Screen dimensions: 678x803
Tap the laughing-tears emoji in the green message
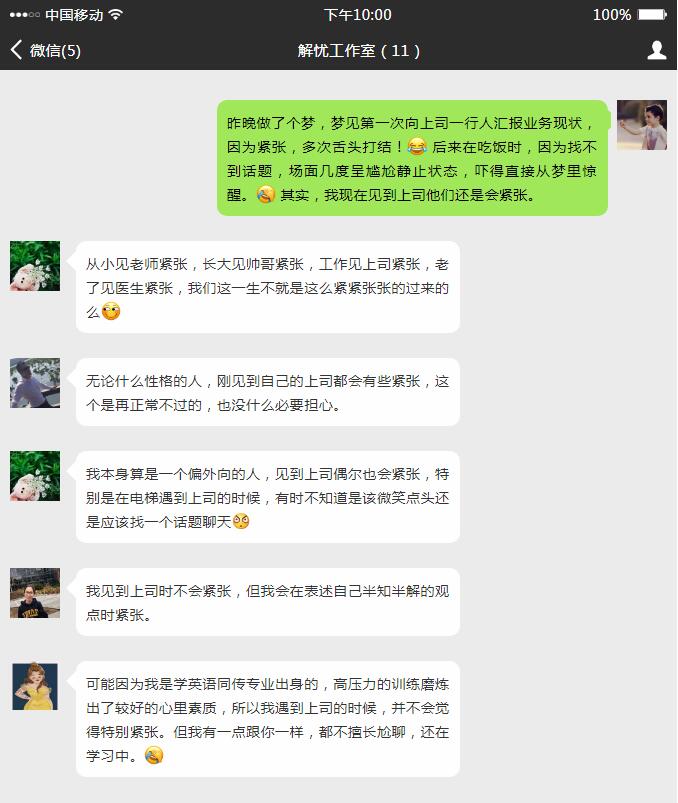tap(417, 147)
